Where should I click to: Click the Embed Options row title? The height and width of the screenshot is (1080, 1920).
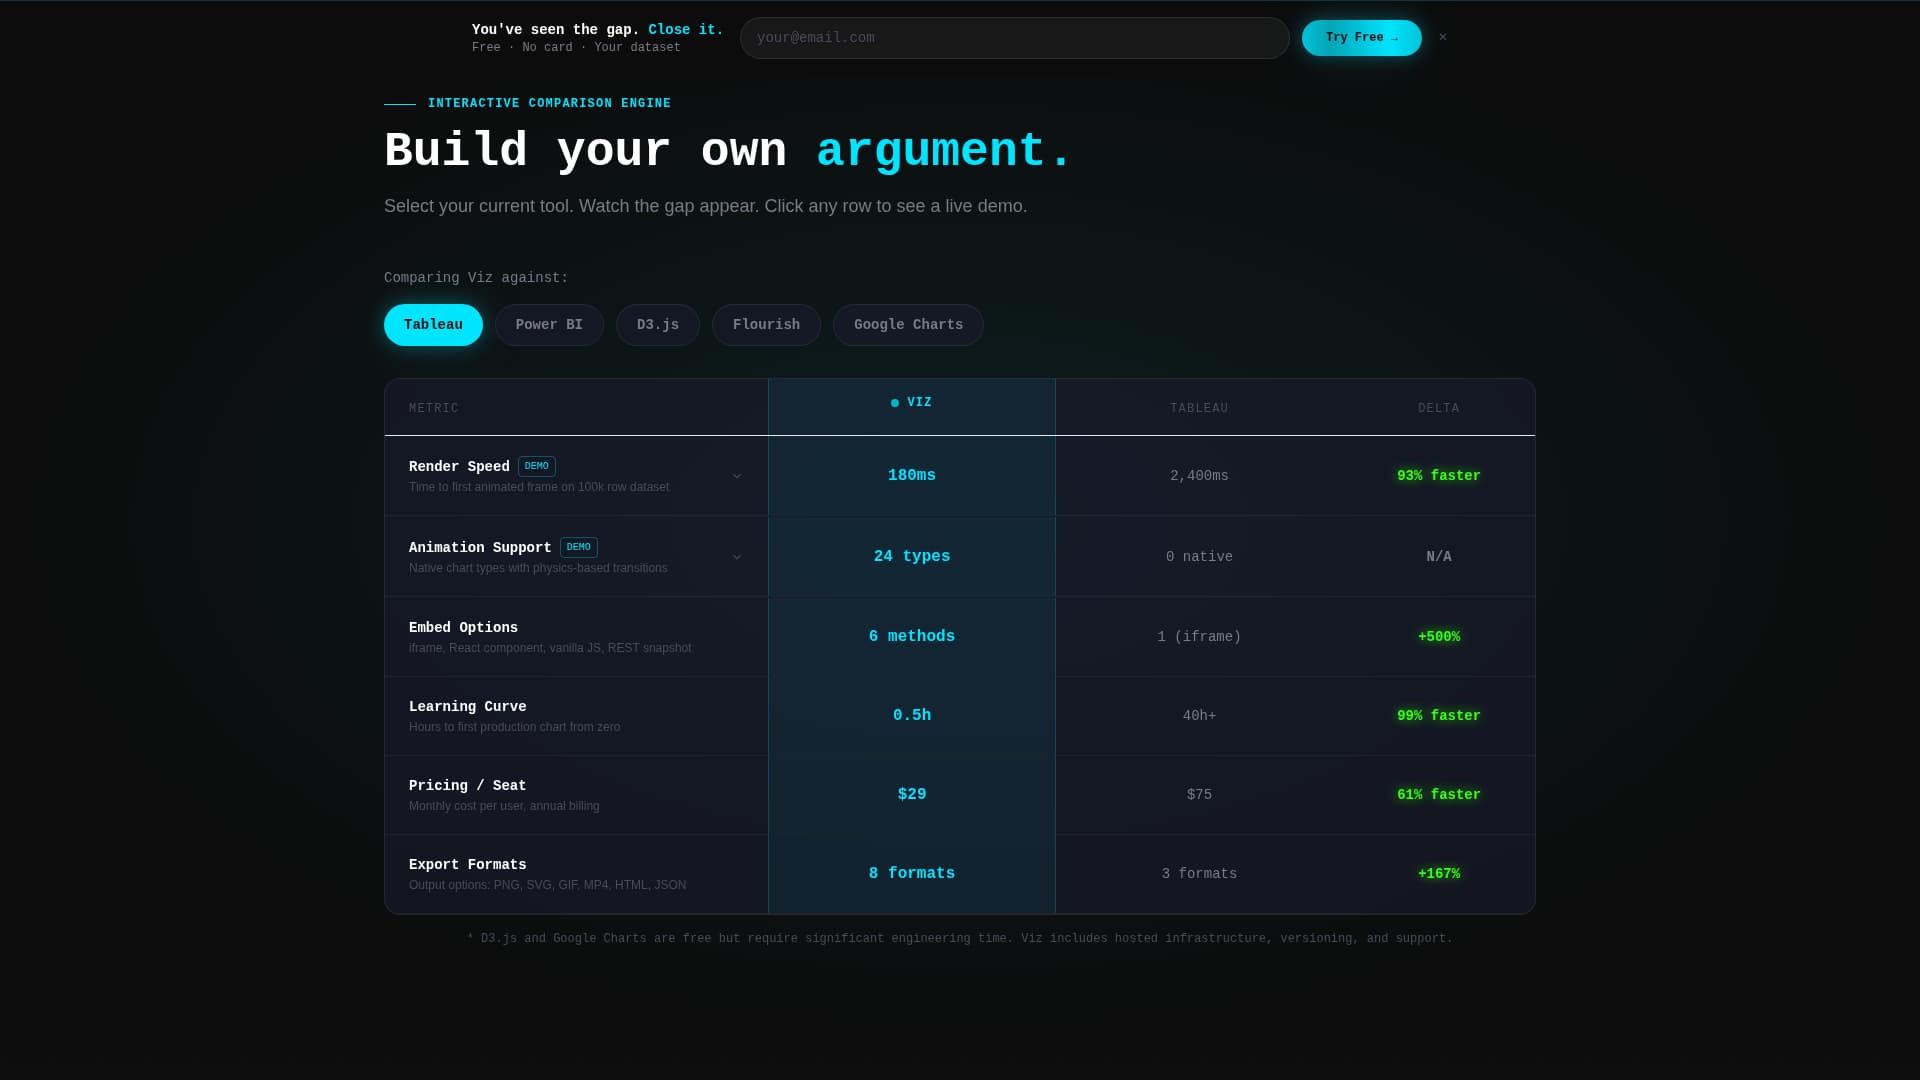(463, 628)
